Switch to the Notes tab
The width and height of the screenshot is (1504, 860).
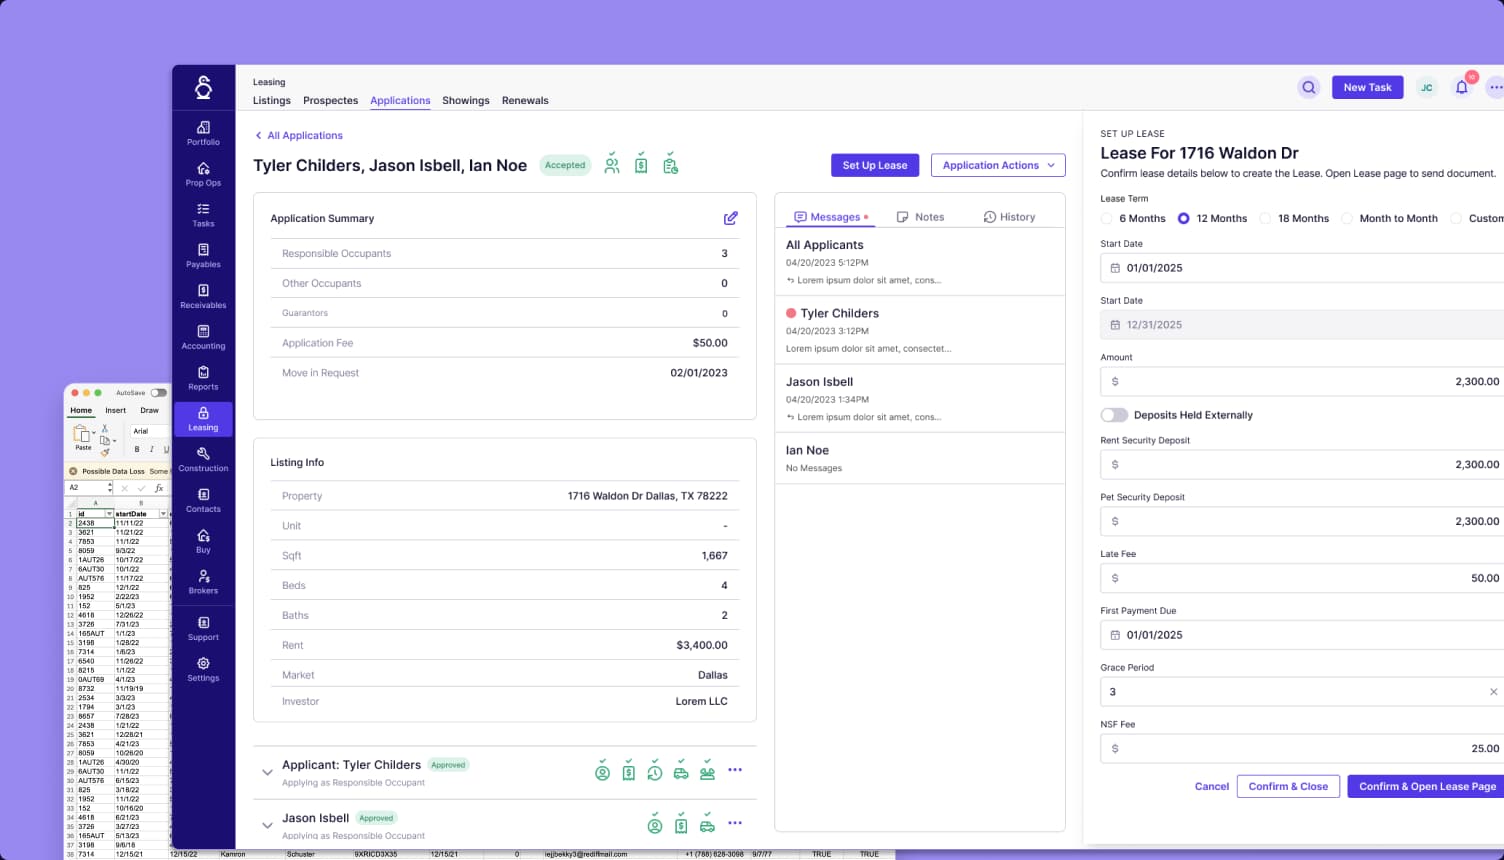[920, 216]
